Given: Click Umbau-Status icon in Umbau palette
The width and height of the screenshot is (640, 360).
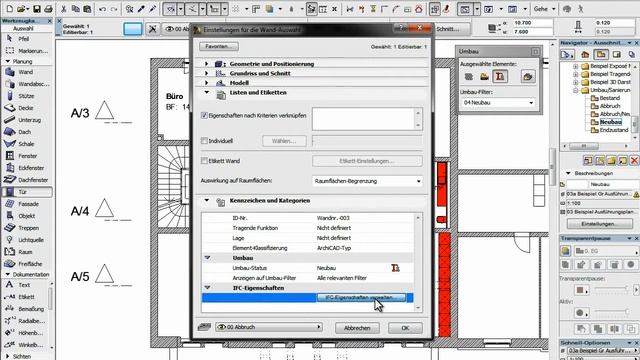Looking at the screenshot, I should coord(500,76).
